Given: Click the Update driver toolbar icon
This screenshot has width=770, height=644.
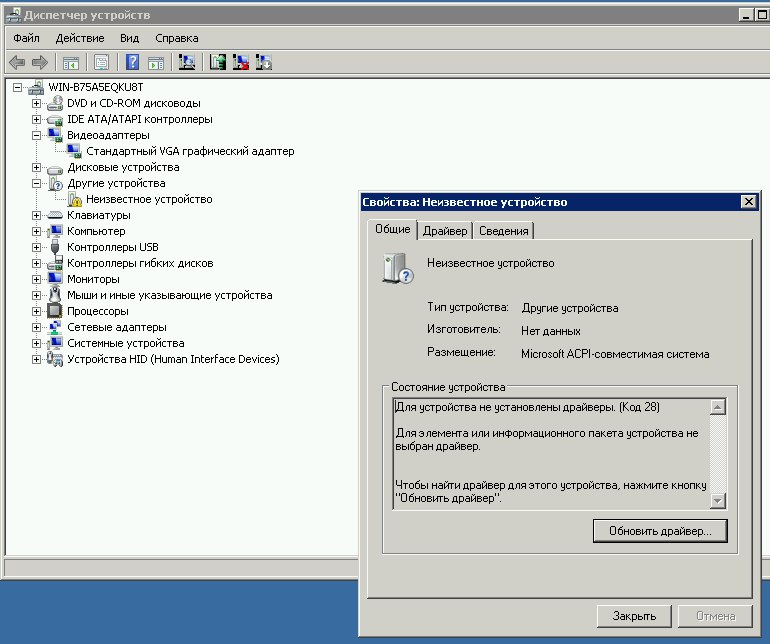Looking at the screenshot, I should 218,62.
